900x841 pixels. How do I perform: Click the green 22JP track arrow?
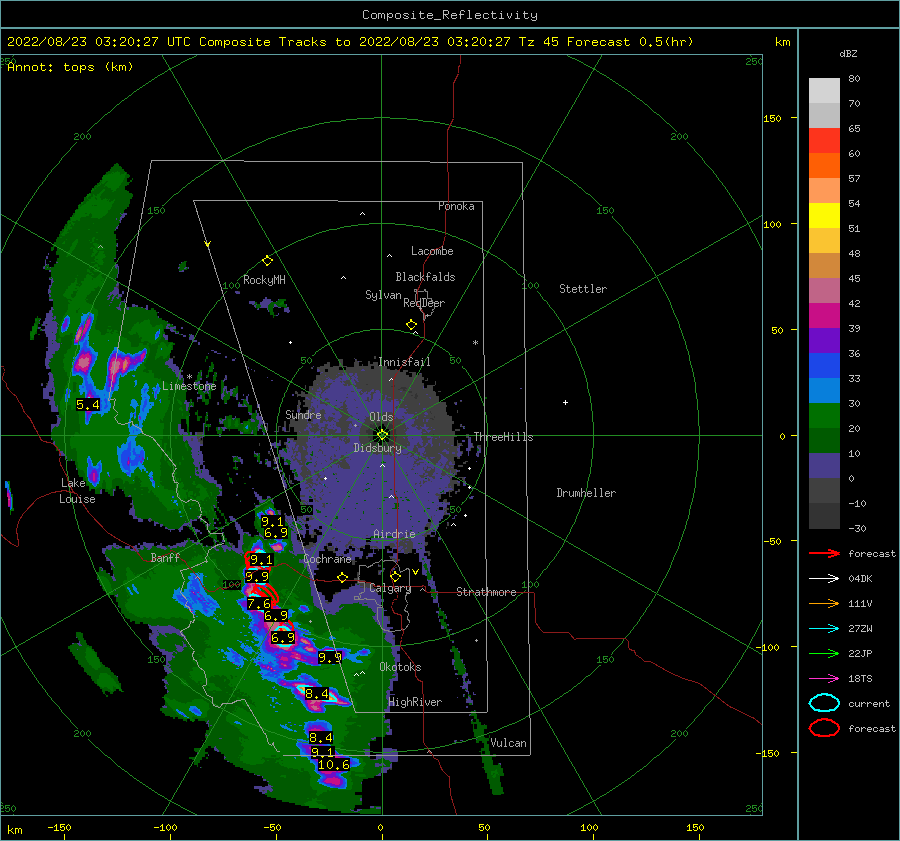[x=824, y=653]
